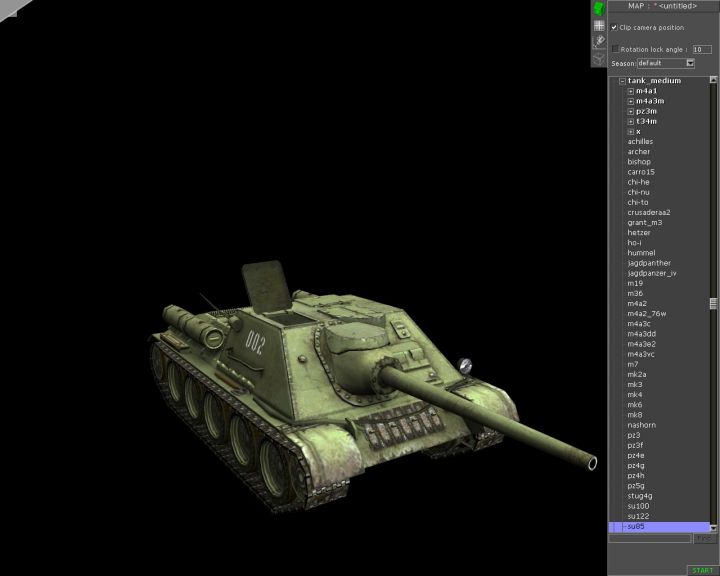The height and width of the screenshot is (576, 720).
Task: Open the Season dropdown
Action: pos(690,63)
